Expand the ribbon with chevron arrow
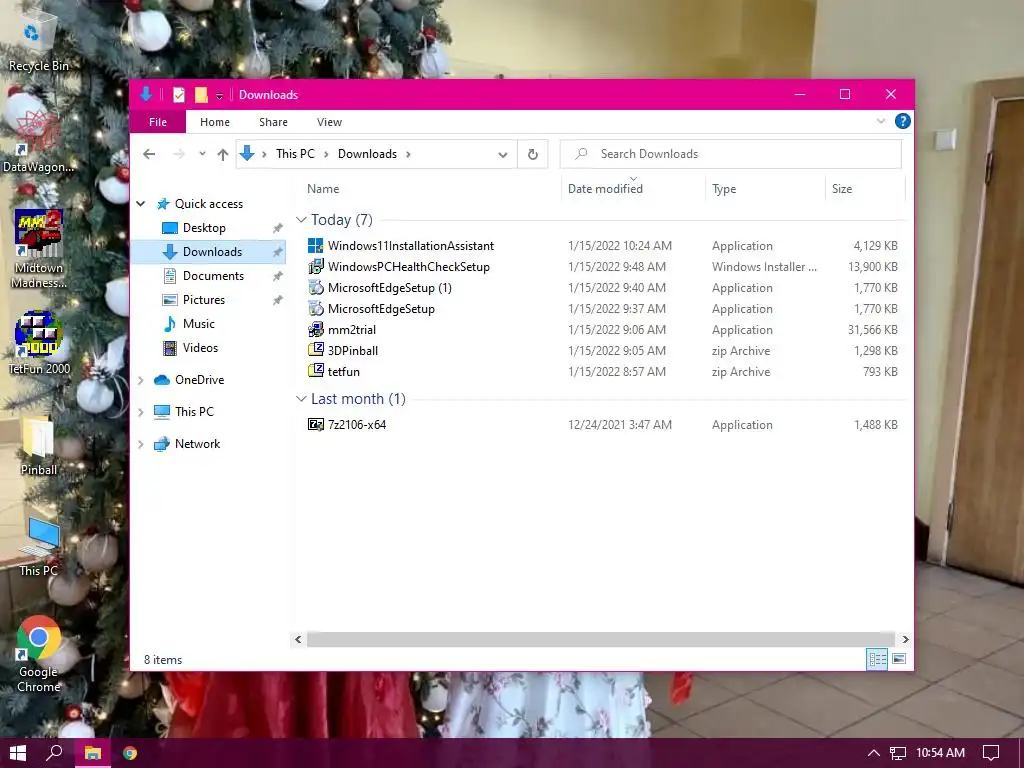 (881, 121)
